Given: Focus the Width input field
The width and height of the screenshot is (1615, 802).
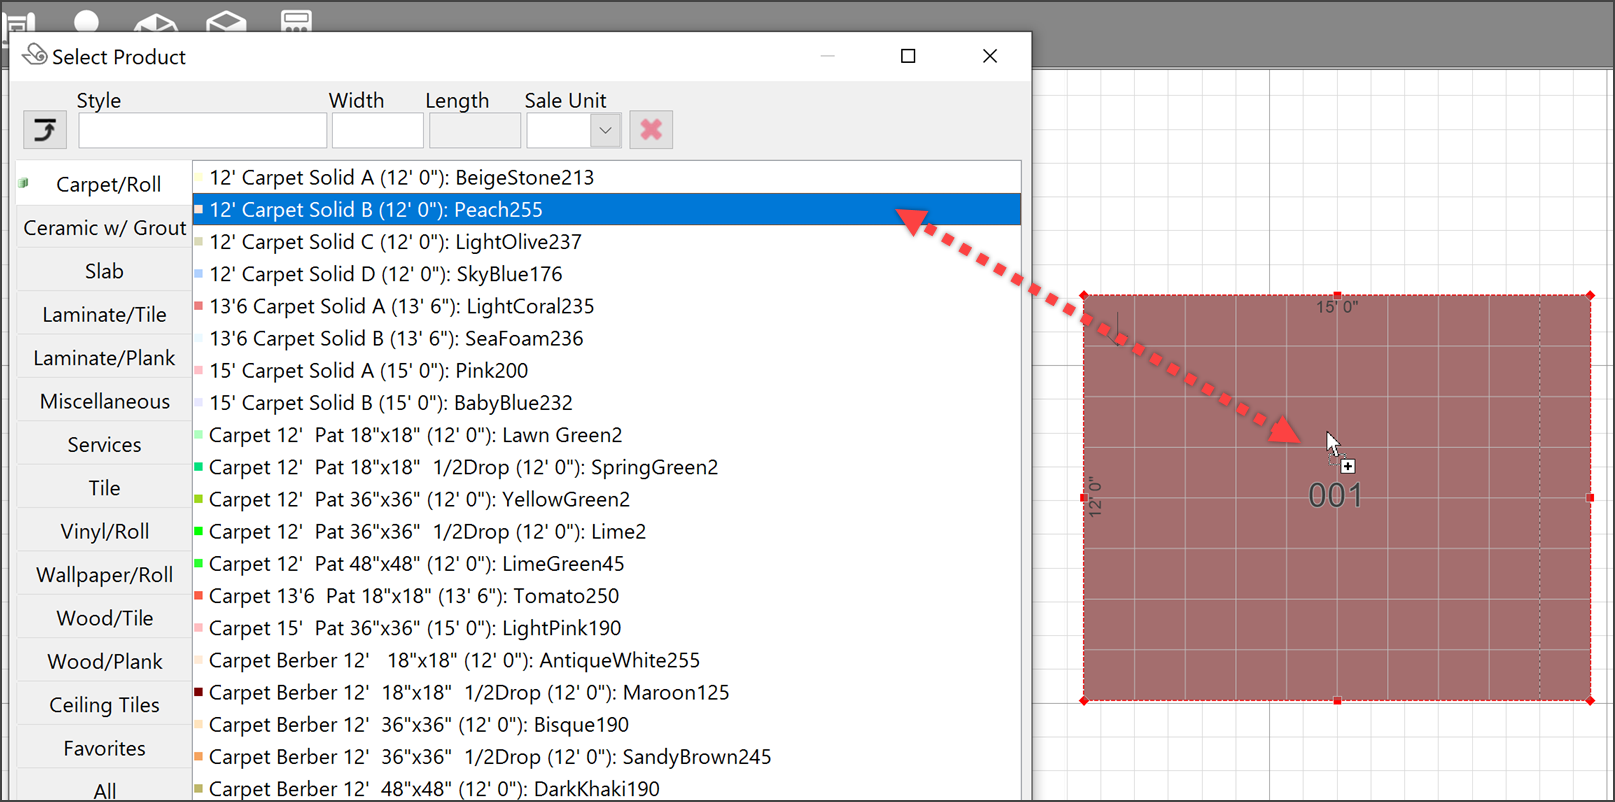Looking at the screenshot, I should click(377, 130).
